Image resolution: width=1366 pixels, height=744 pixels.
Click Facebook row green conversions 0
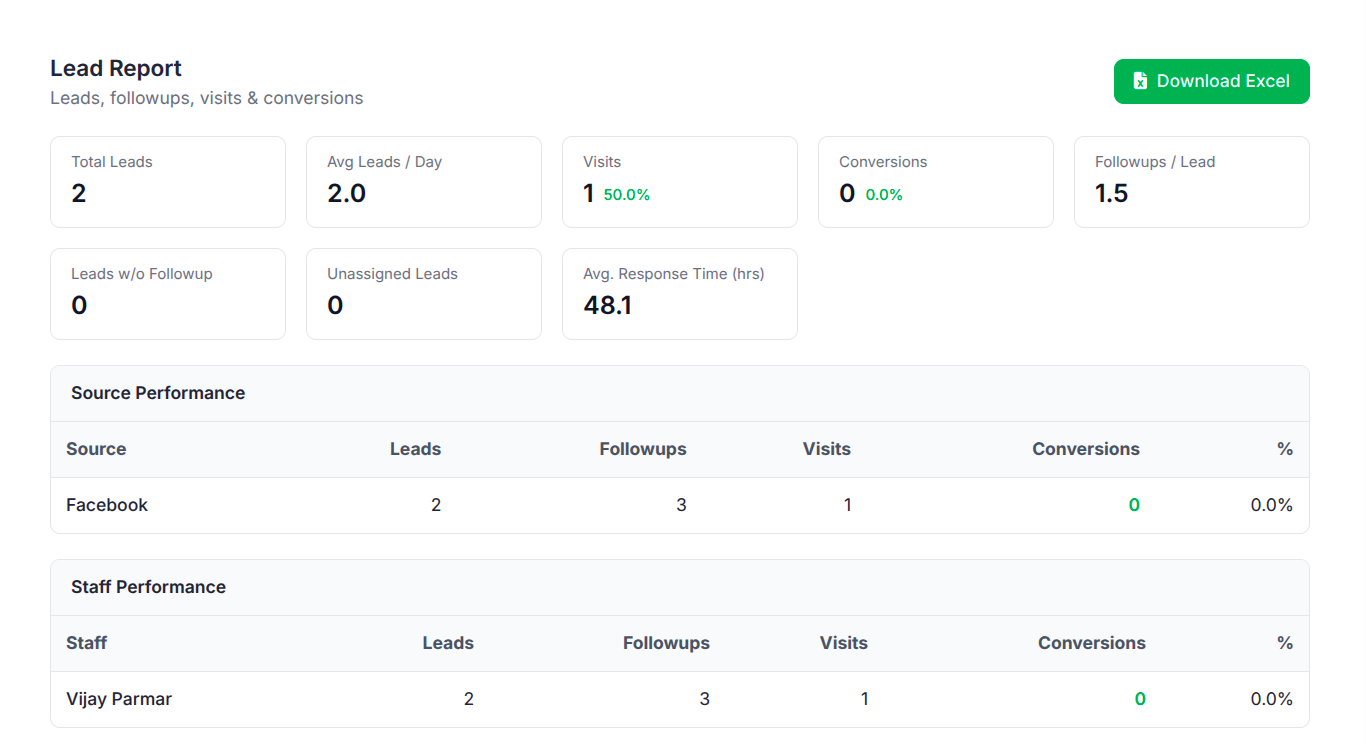pos(1134,505)
